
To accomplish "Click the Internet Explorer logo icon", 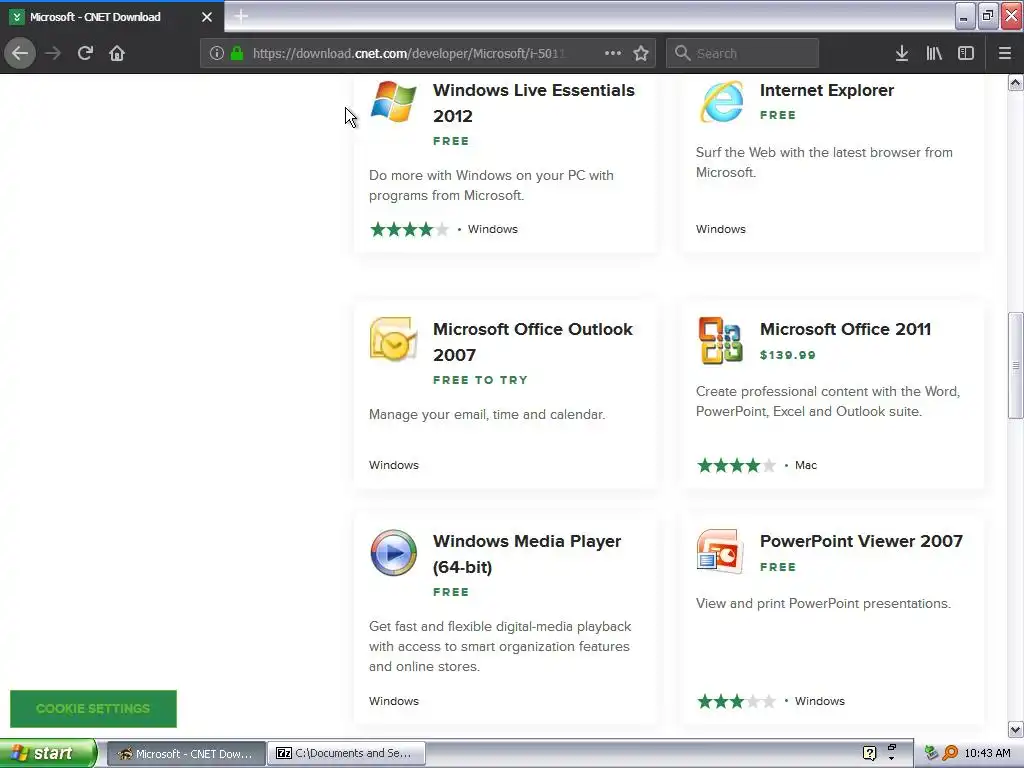I will point(721,101).
